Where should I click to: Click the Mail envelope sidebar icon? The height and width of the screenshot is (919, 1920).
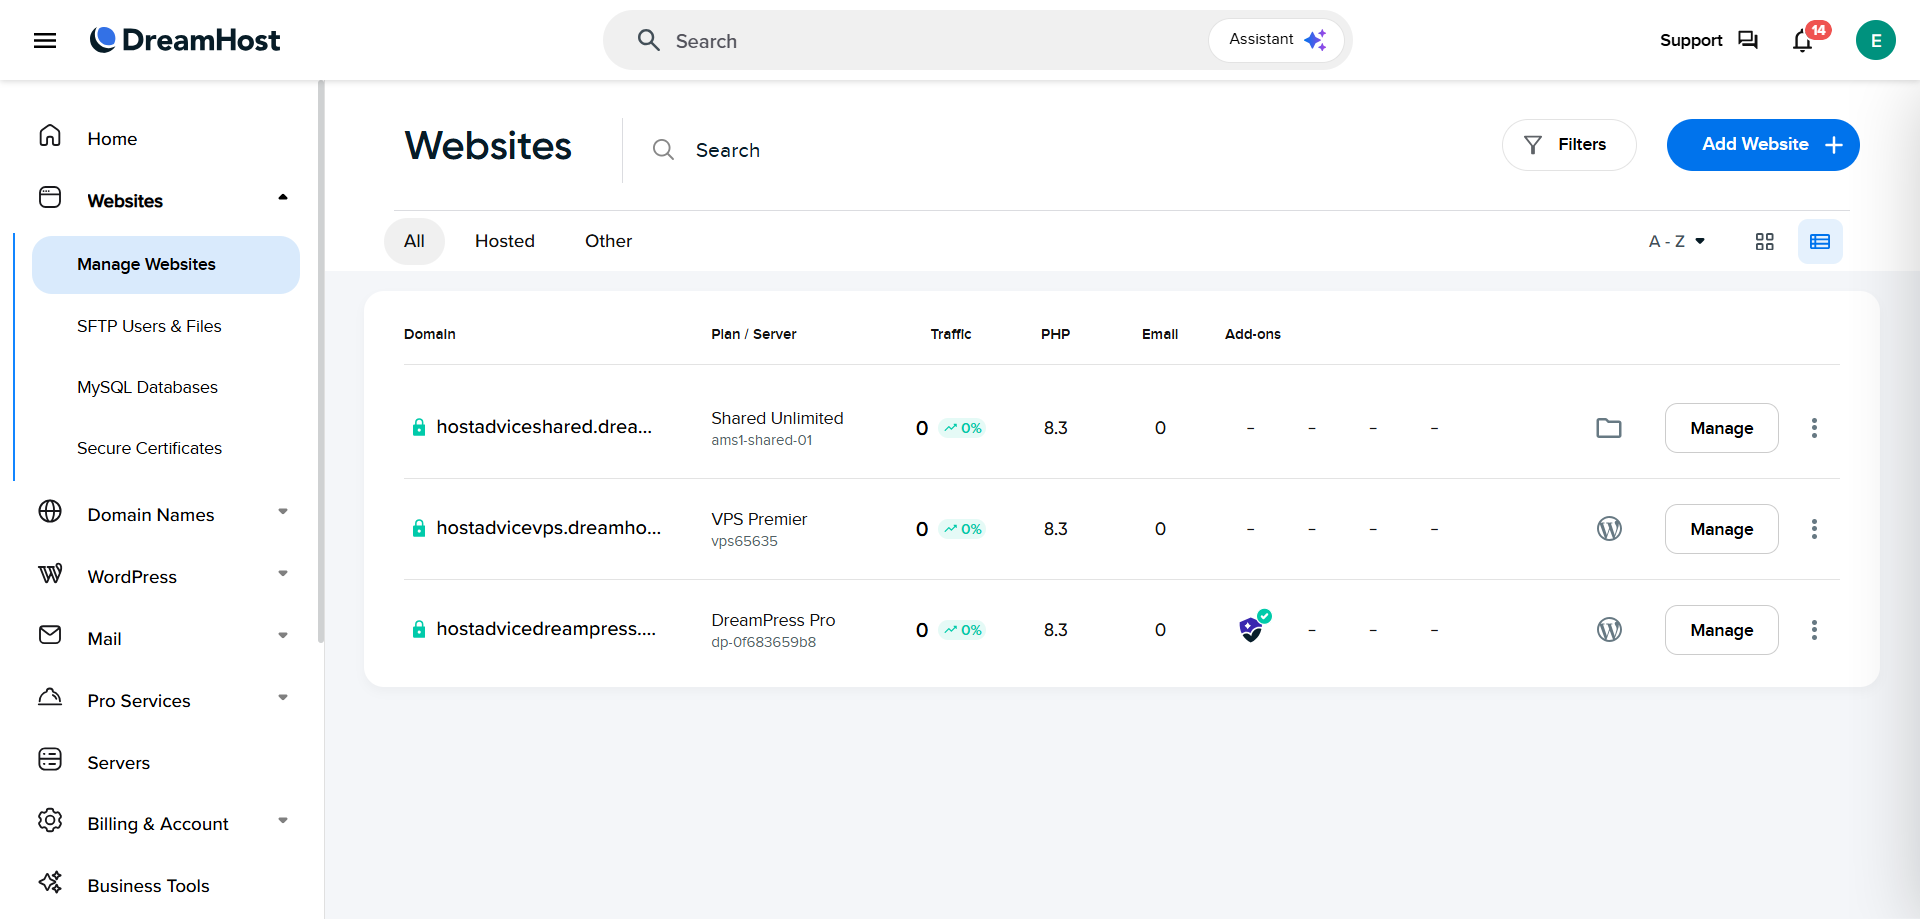point(50,635)
